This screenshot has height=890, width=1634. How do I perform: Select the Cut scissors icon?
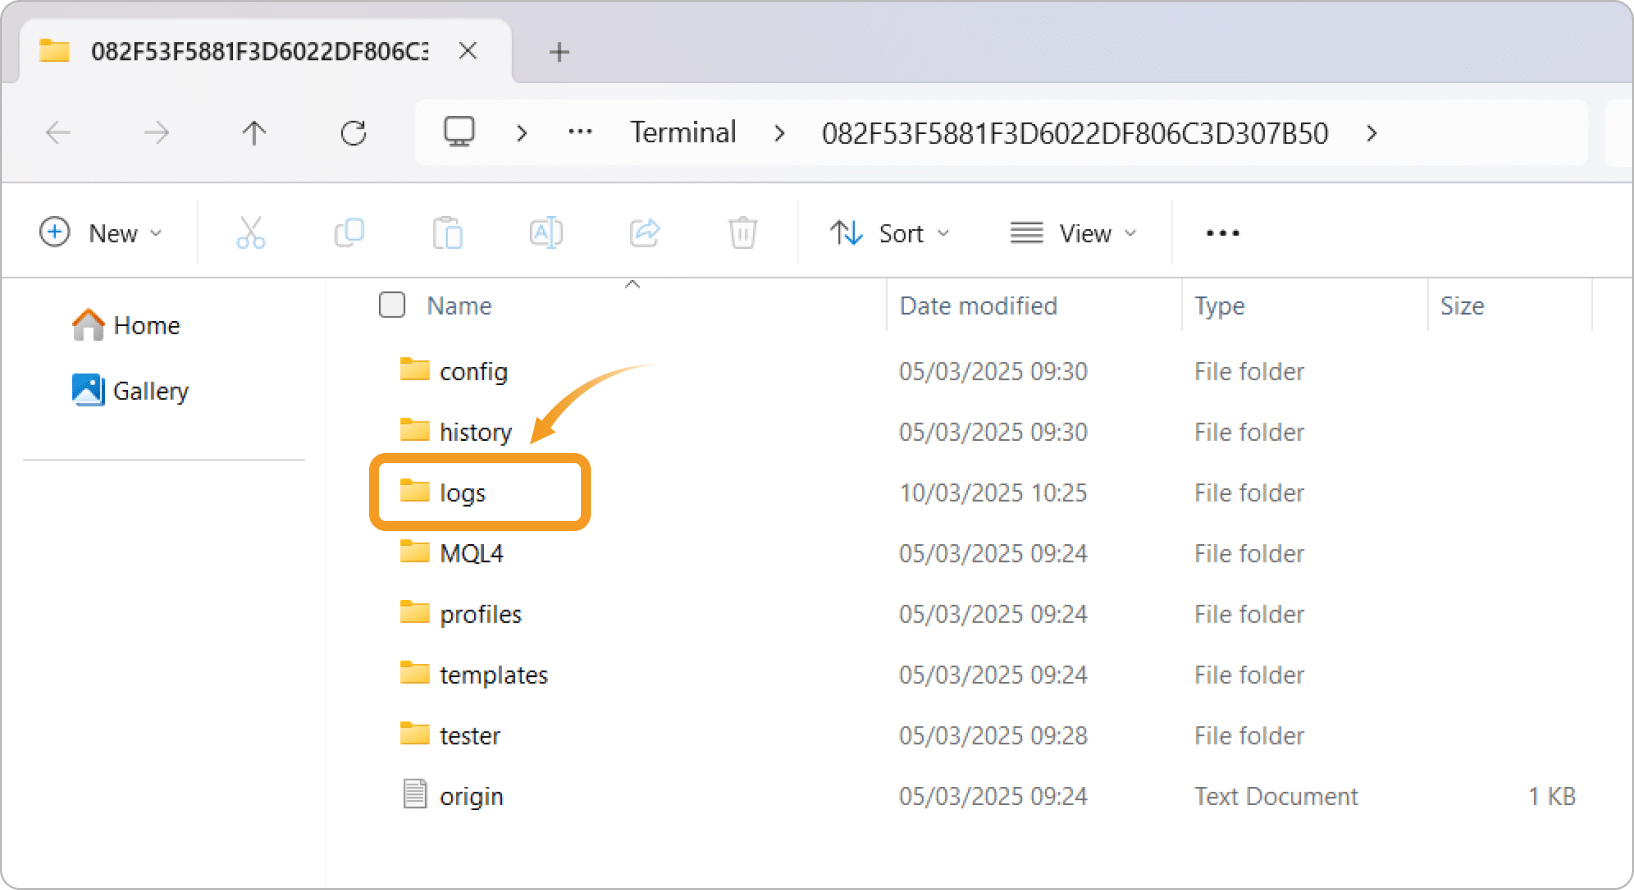(250, 233)
